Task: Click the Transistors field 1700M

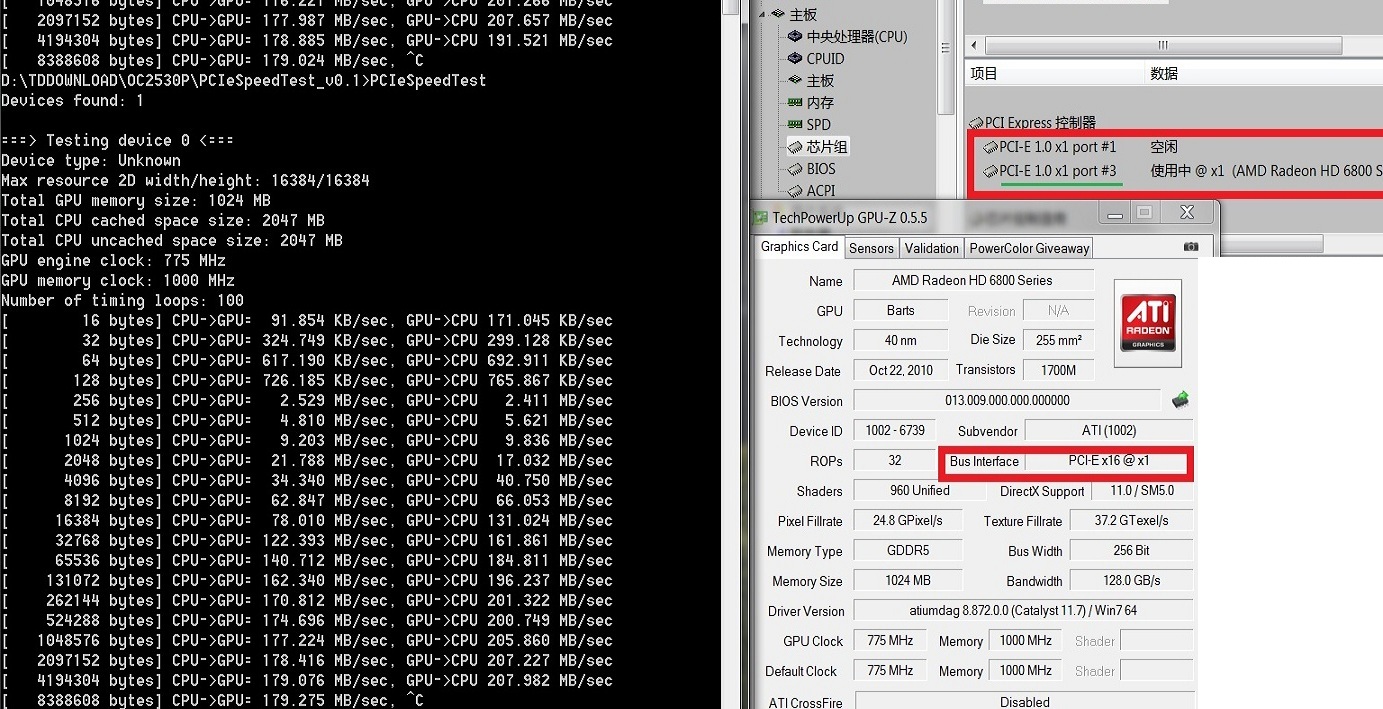Action: [1058, 370]
